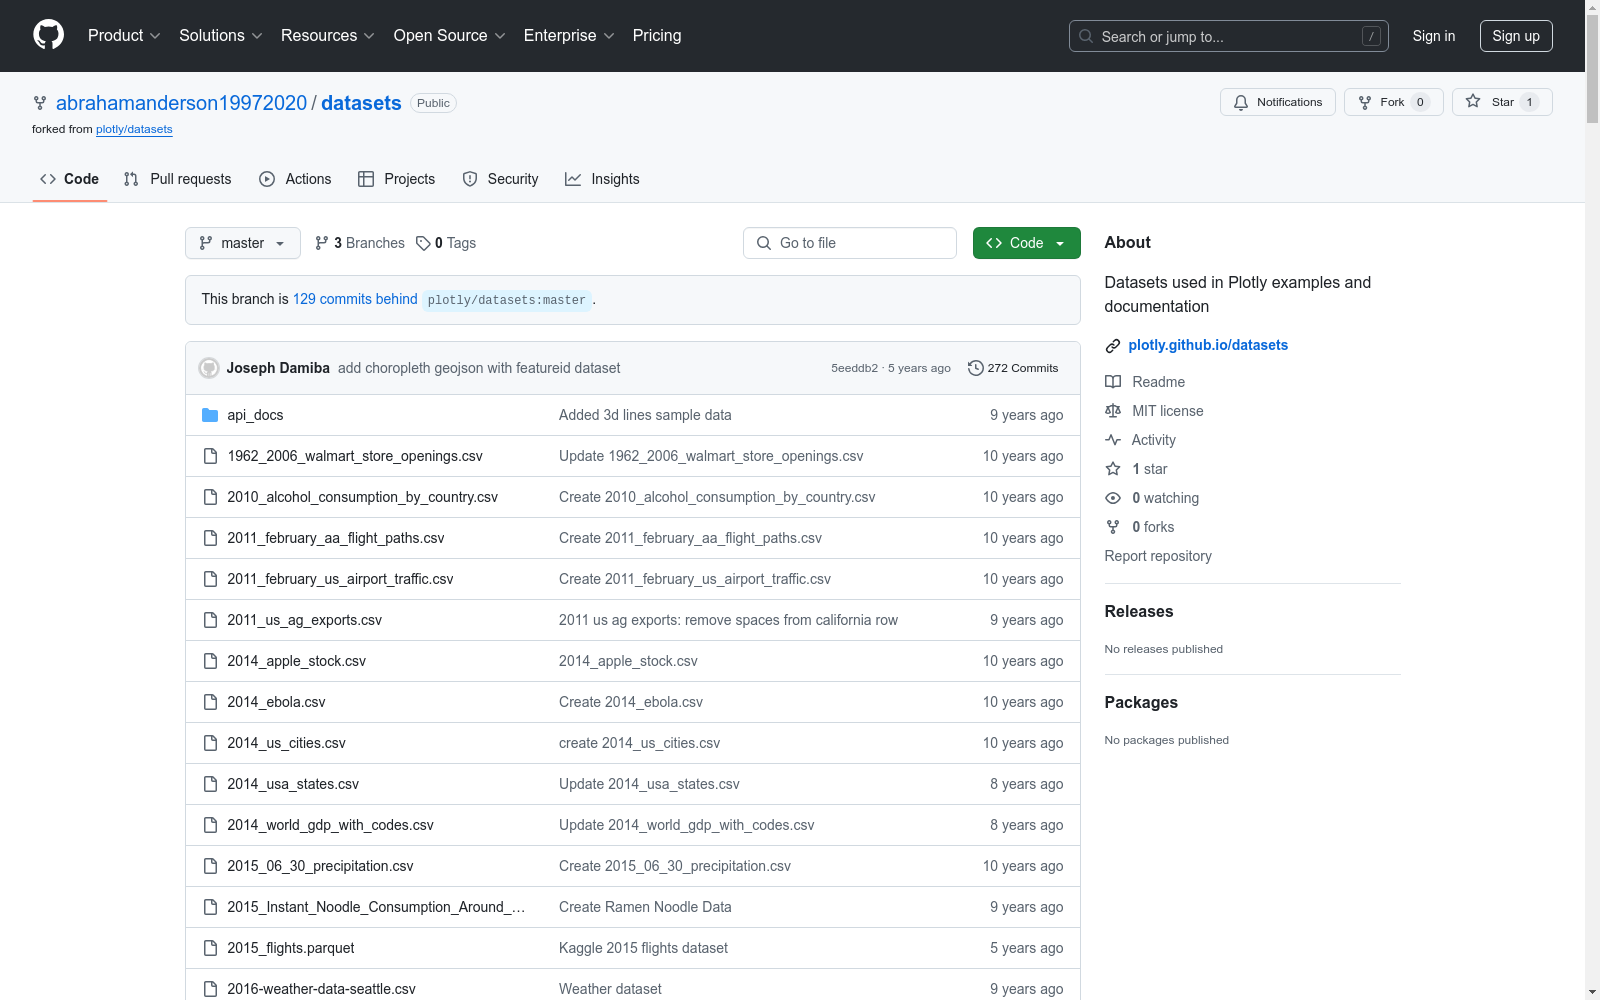Click the Report repository link

tap(1158, 556)
